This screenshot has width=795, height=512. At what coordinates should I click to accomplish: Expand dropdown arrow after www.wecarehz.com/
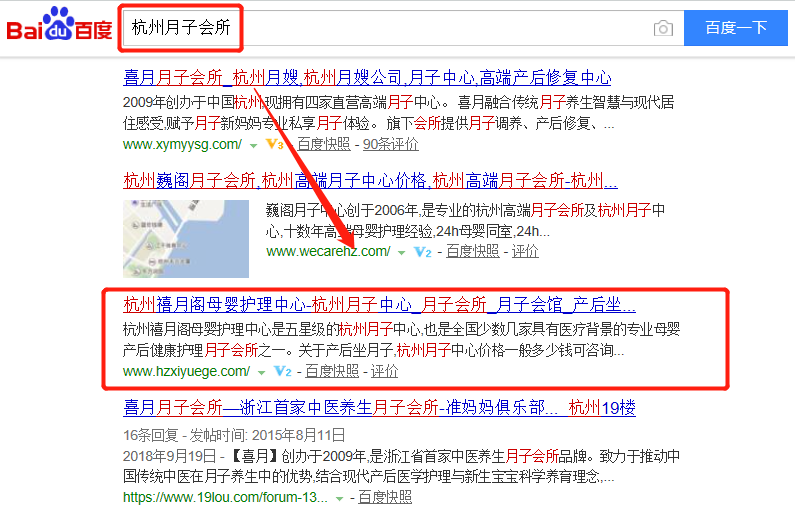402,253
